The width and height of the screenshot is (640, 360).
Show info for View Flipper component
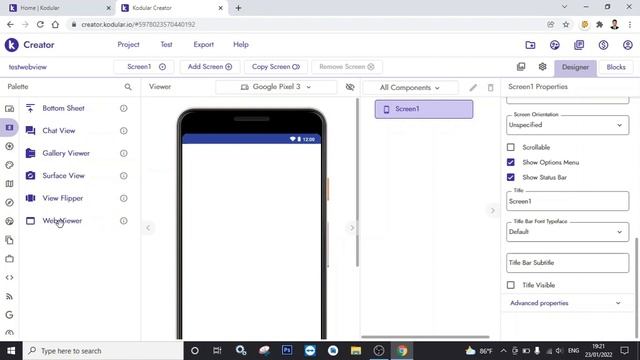(x=123, y=198)
